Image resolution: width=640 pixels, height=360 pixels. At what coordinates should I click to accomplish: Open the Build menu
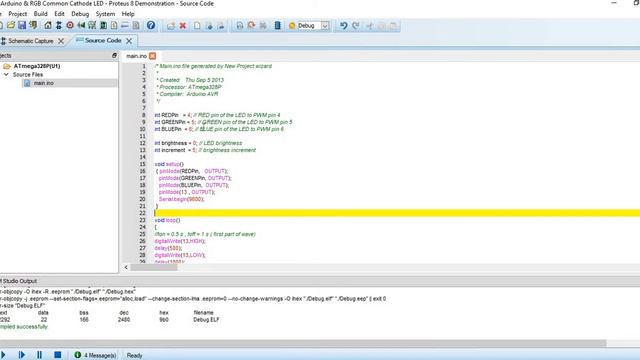[x=40, y=14]
